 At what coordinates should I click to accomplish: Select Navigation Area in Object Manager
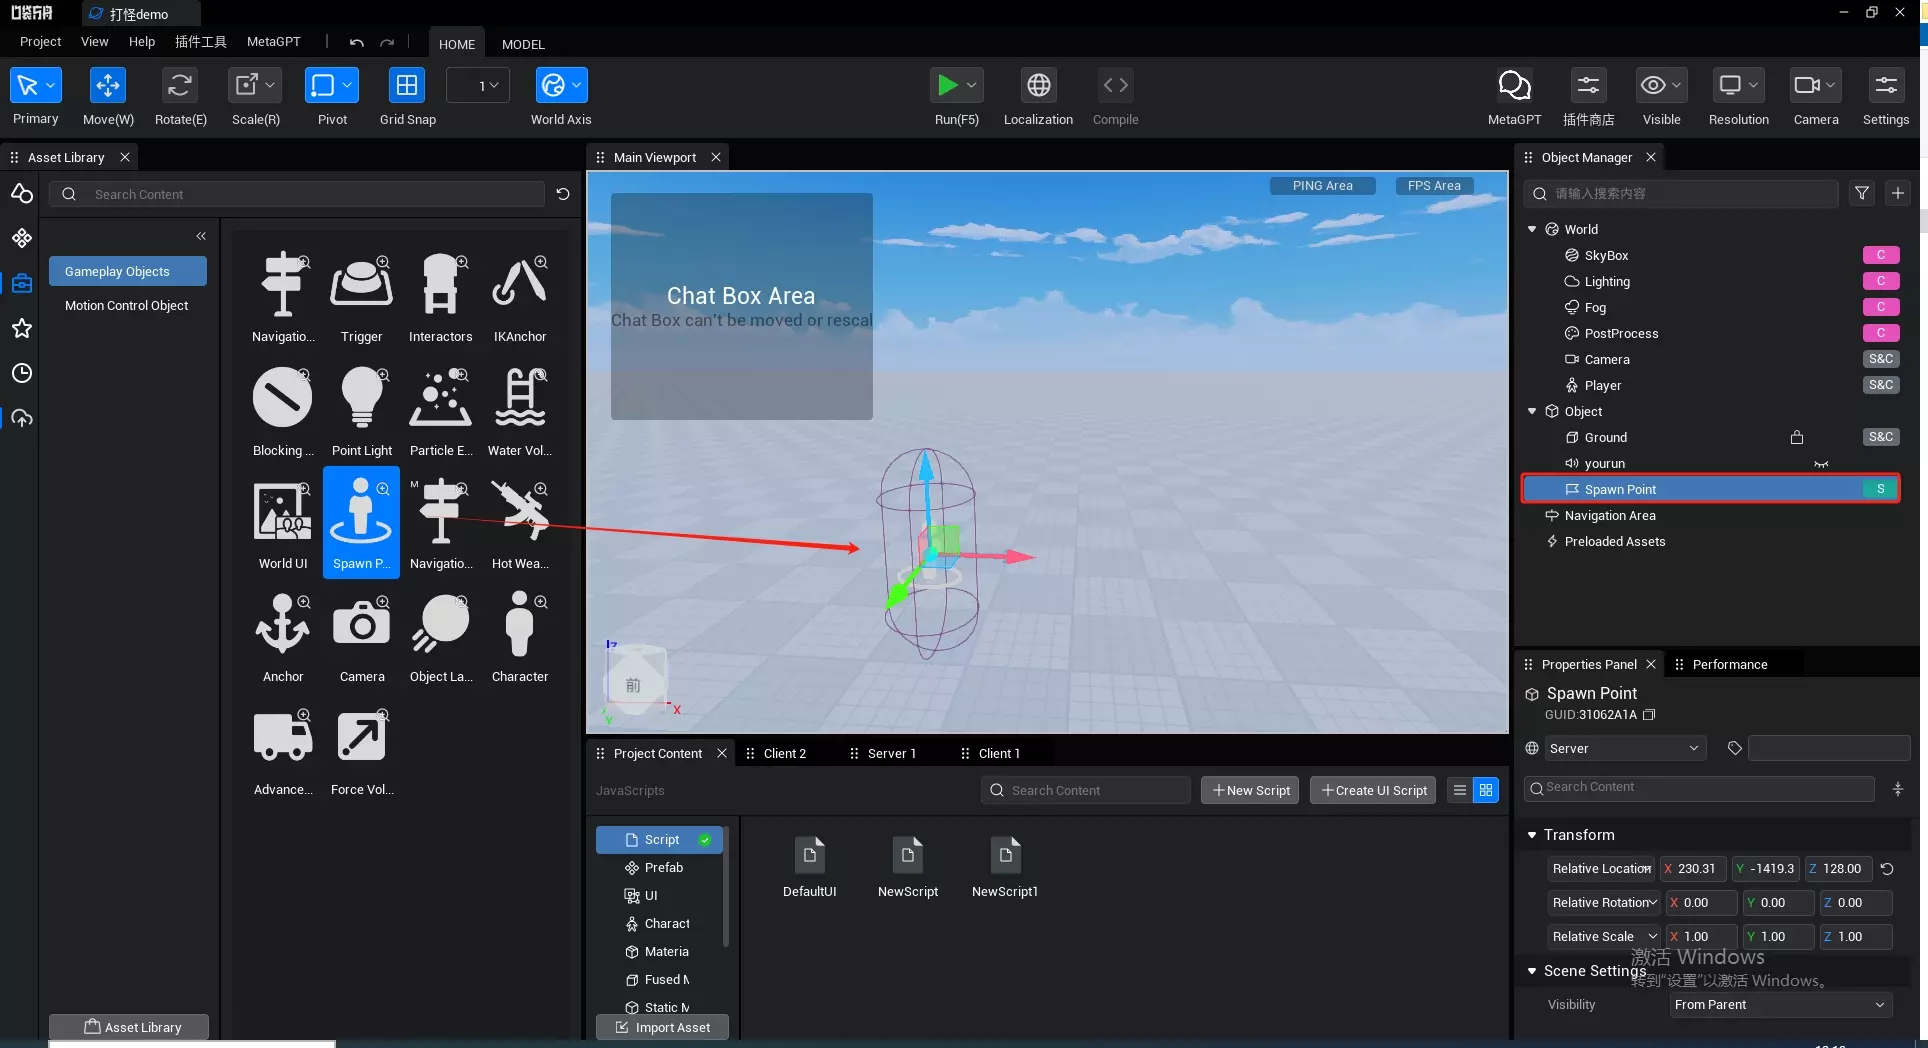[1610, 515]
